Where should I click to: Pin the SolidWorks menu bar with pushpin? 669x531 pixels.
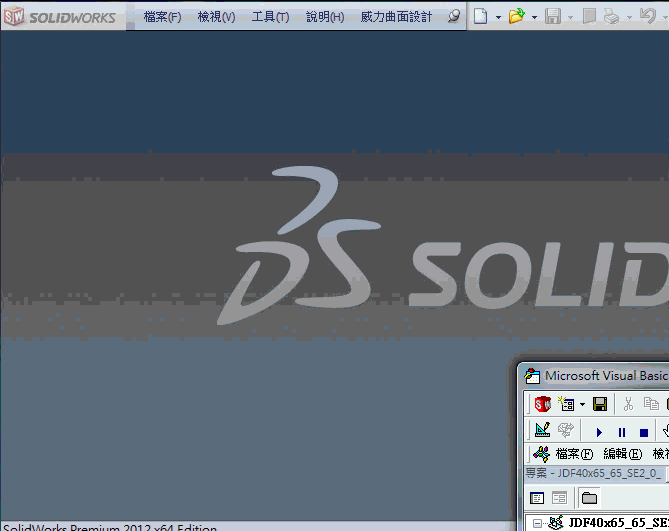[x=454, y=16]
